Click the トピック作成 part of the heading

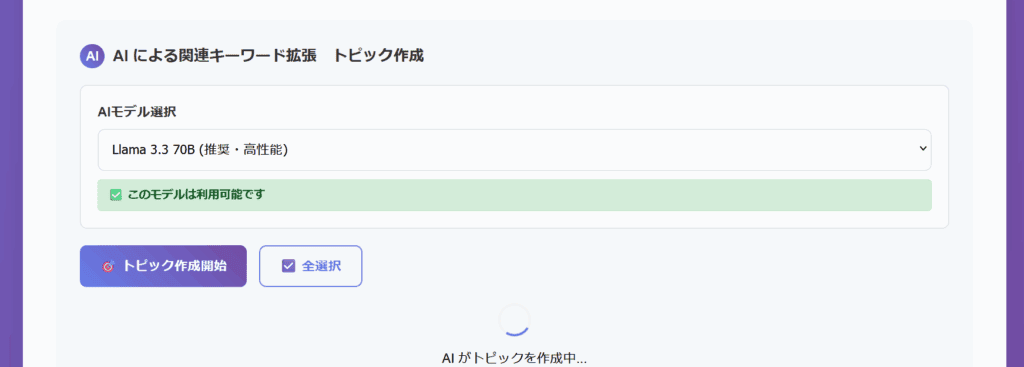(379, 56)
